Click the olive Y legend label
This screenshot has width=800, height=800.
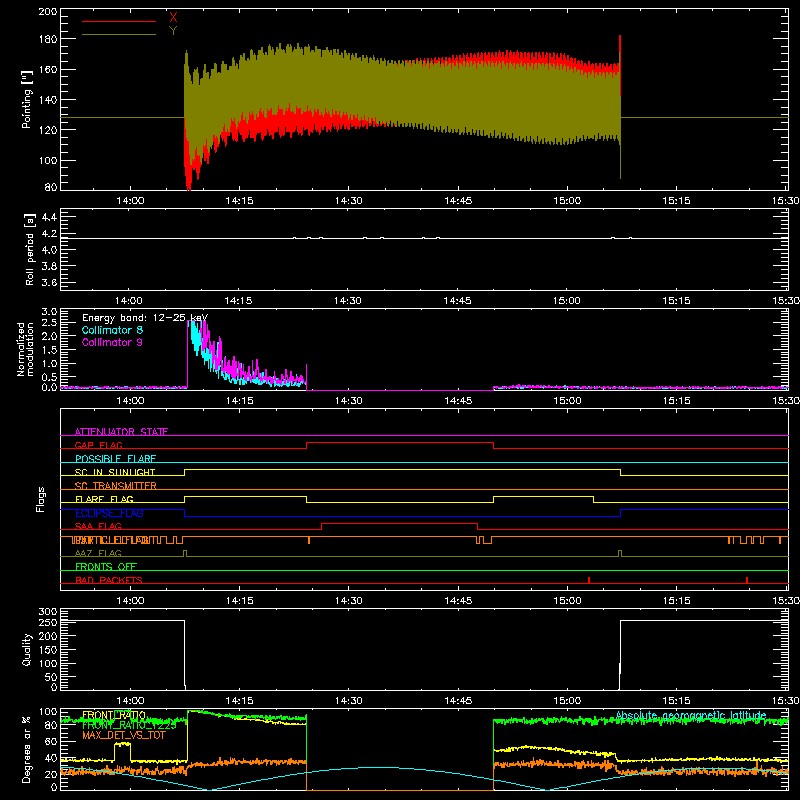pyautogui.click(x=173, y=31)
